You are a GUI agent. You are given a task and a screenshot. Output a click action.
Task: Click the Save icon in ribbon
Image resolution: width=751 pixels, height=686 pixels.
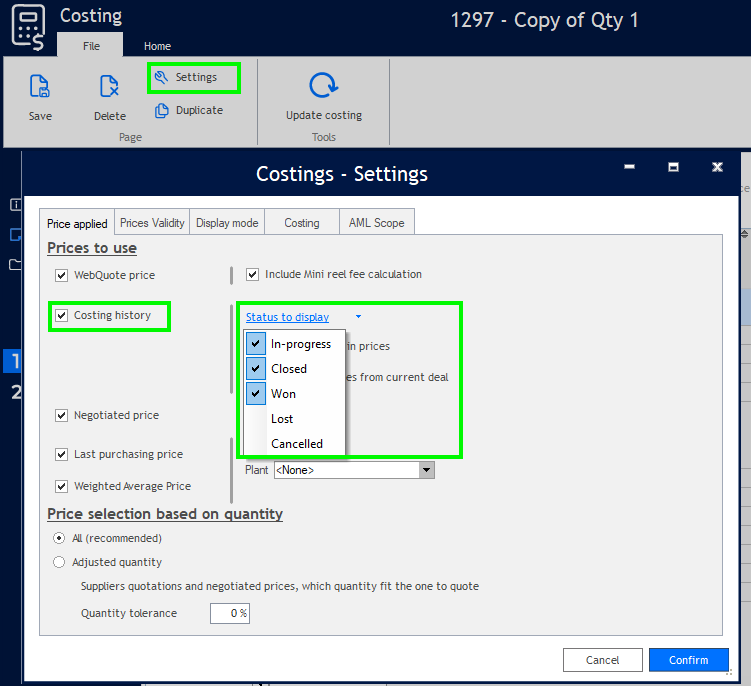(40, 87)
